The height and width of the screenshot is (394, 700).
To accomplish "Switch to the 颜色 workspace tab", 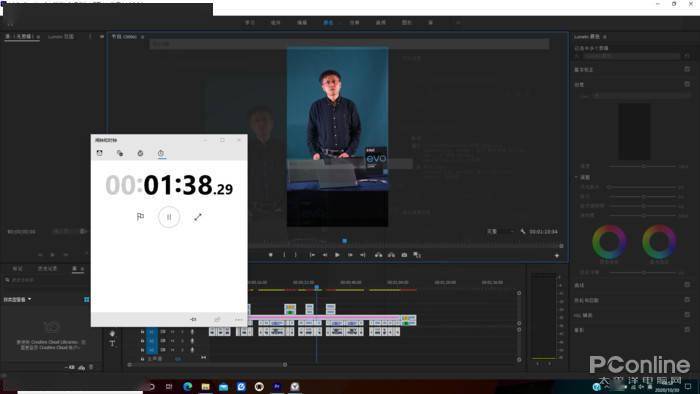I will pos(328,22).
